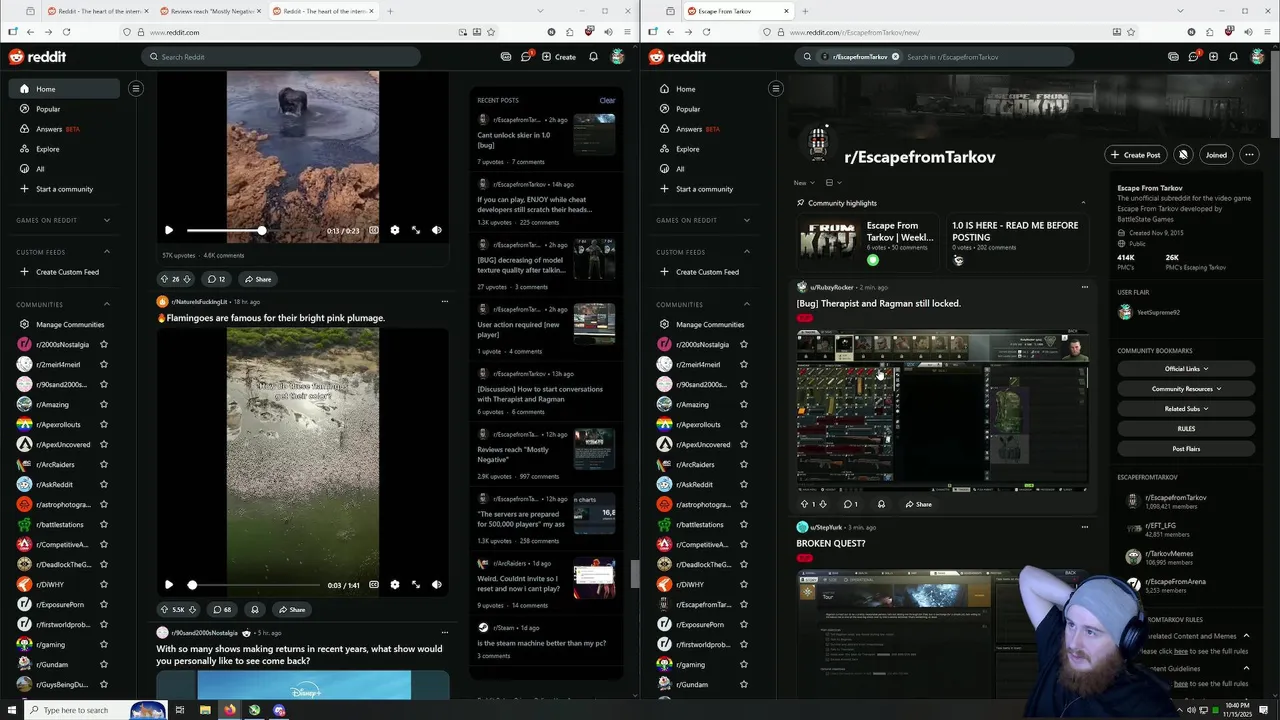Click taskbar 'Type here to search' box

pos(95,710)
